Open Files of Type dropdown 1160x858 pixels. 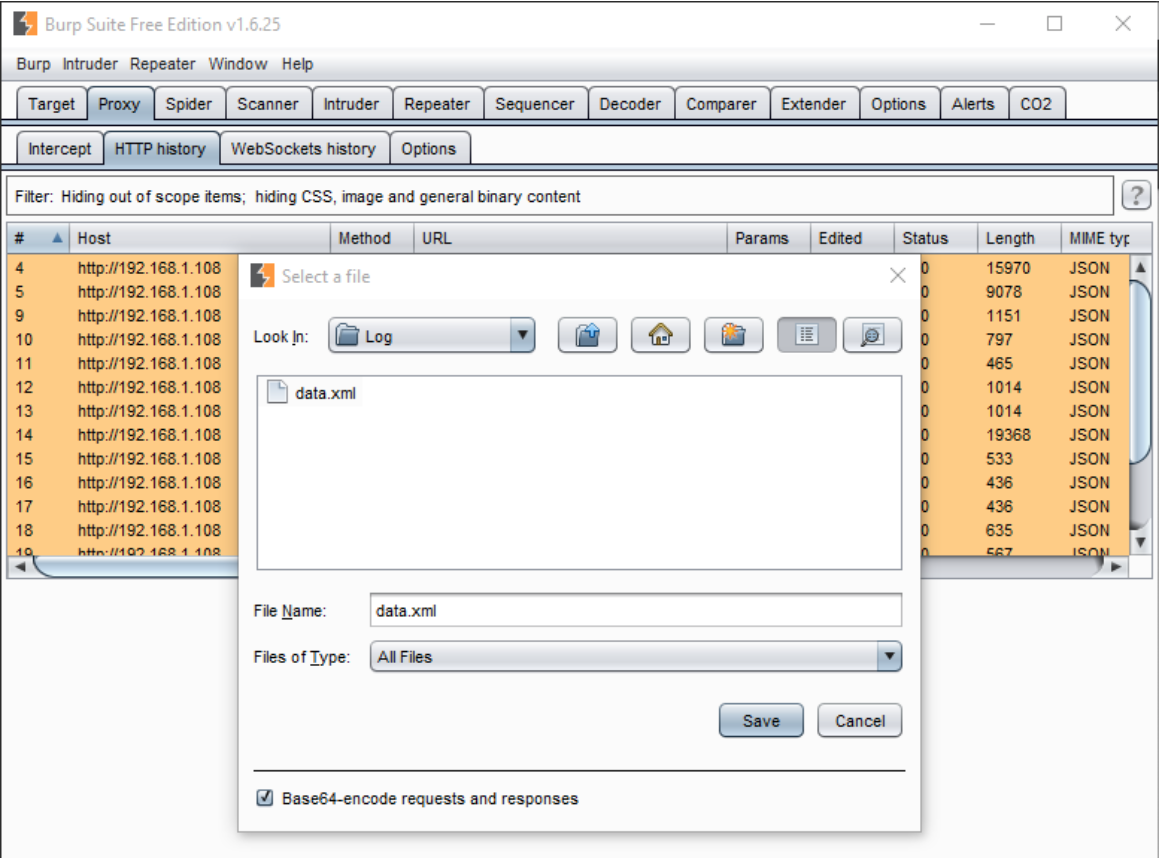tap(889, 656)
